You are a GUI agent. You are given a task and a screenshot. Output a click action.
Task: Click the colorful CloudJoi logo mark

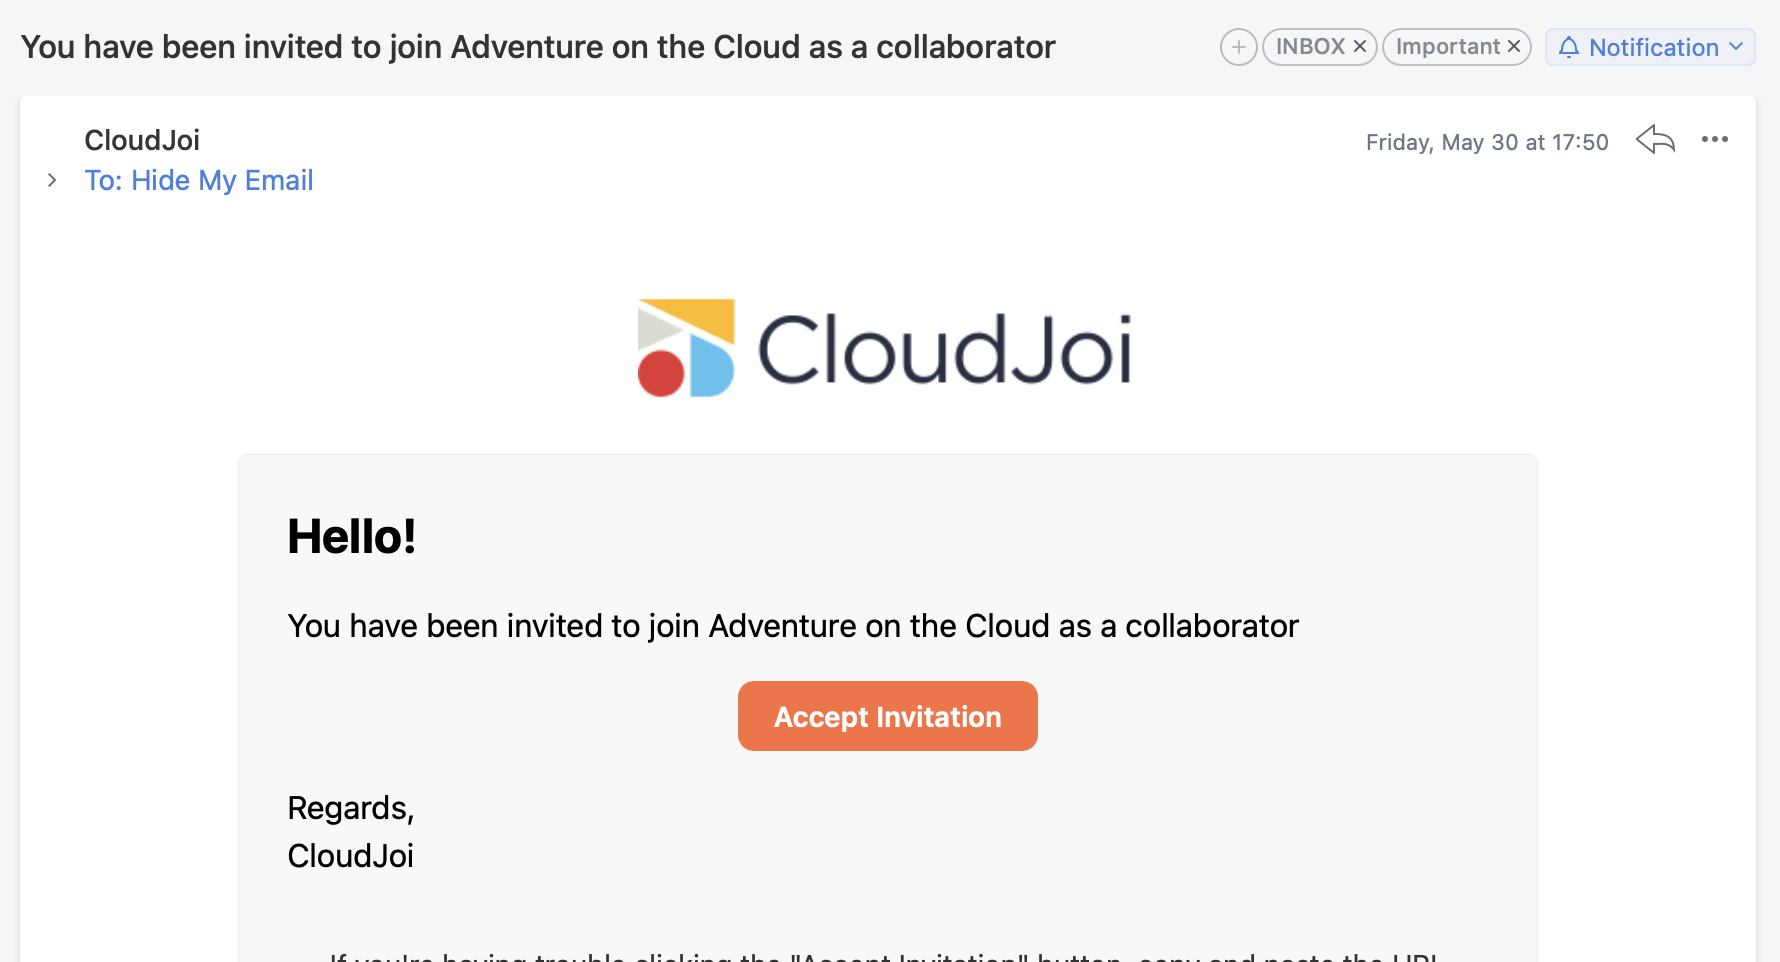pos(686,348)
